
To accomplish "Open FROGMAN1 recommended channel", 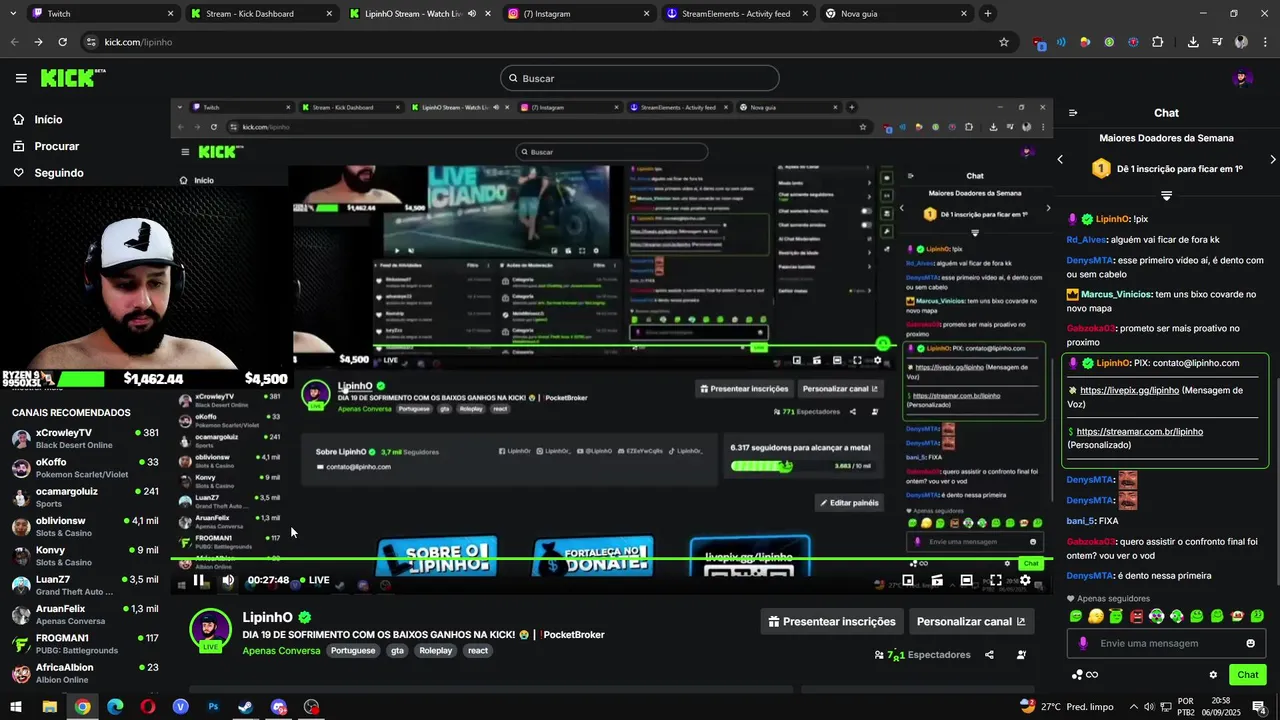I will (x=85, y=644).
